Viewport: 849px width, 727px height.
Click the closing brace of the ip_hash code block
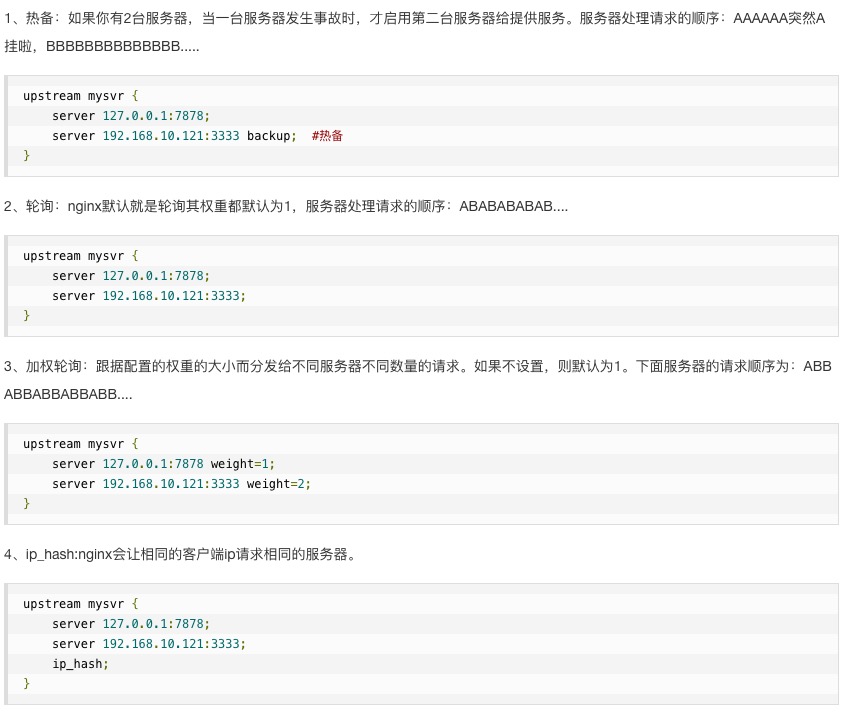click(27, 684)
